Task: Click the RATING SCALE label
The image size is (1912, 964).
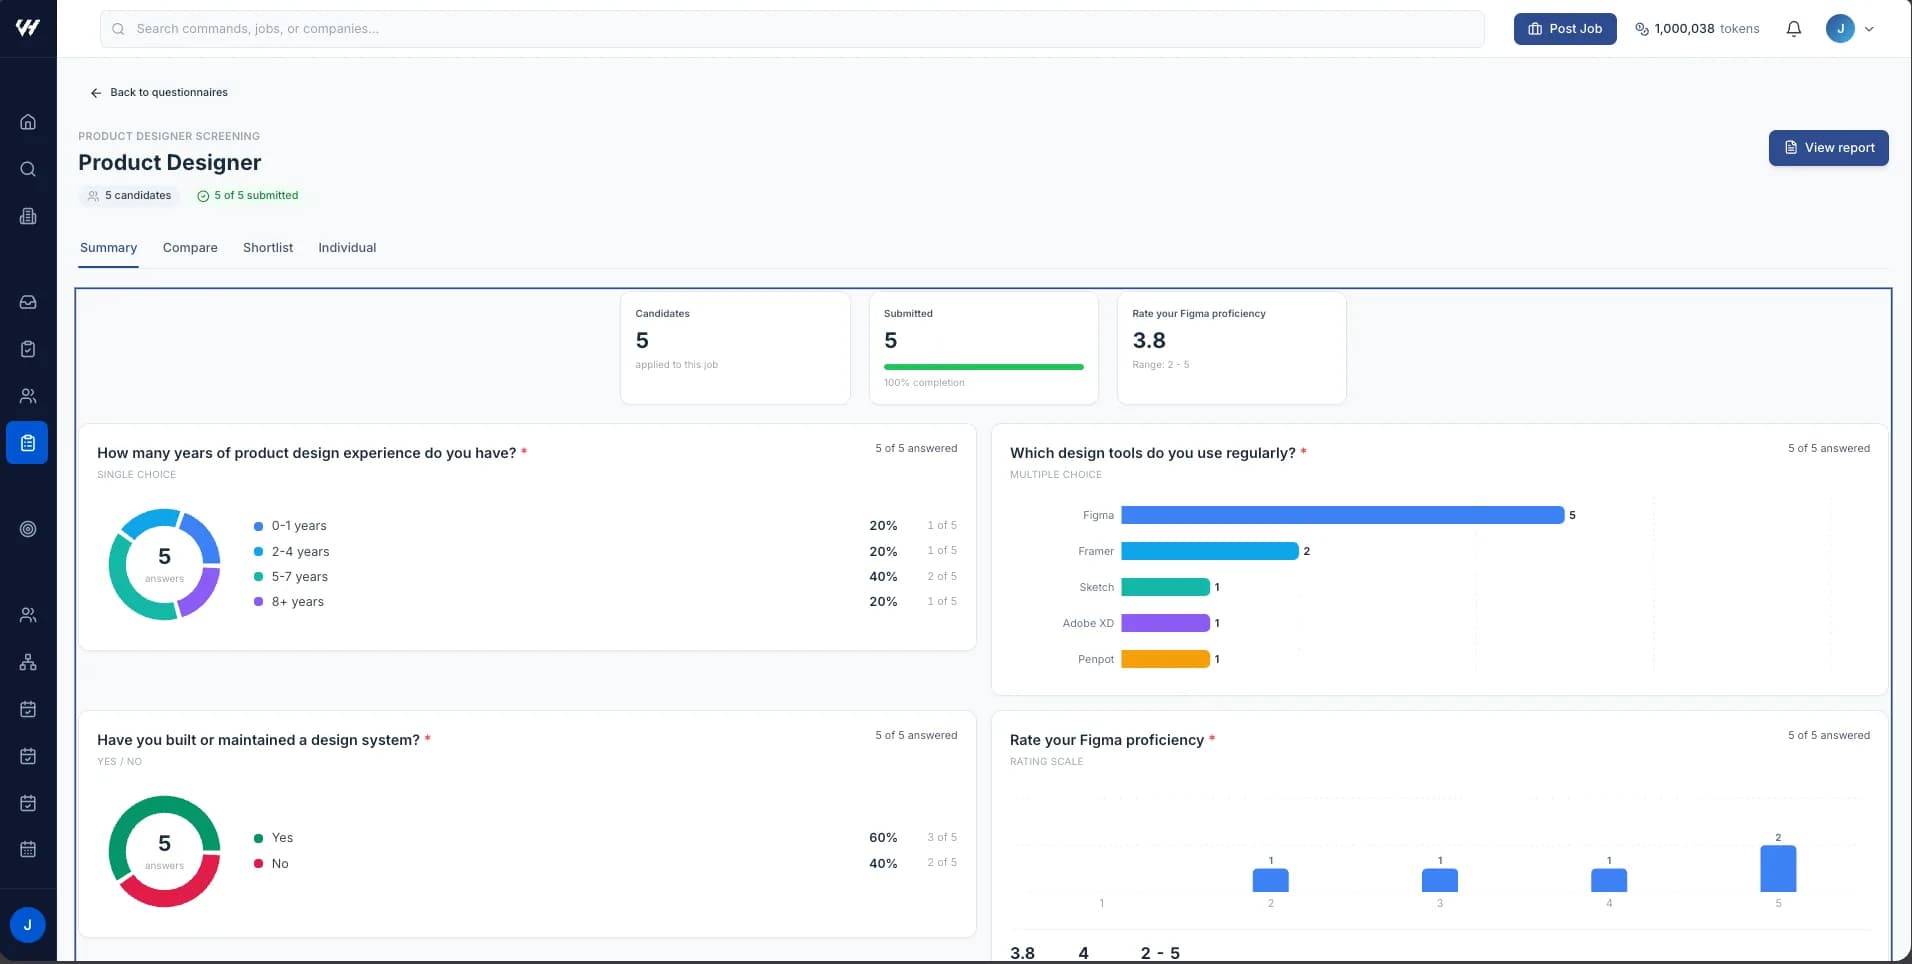Action: [x=1047, y=762]
